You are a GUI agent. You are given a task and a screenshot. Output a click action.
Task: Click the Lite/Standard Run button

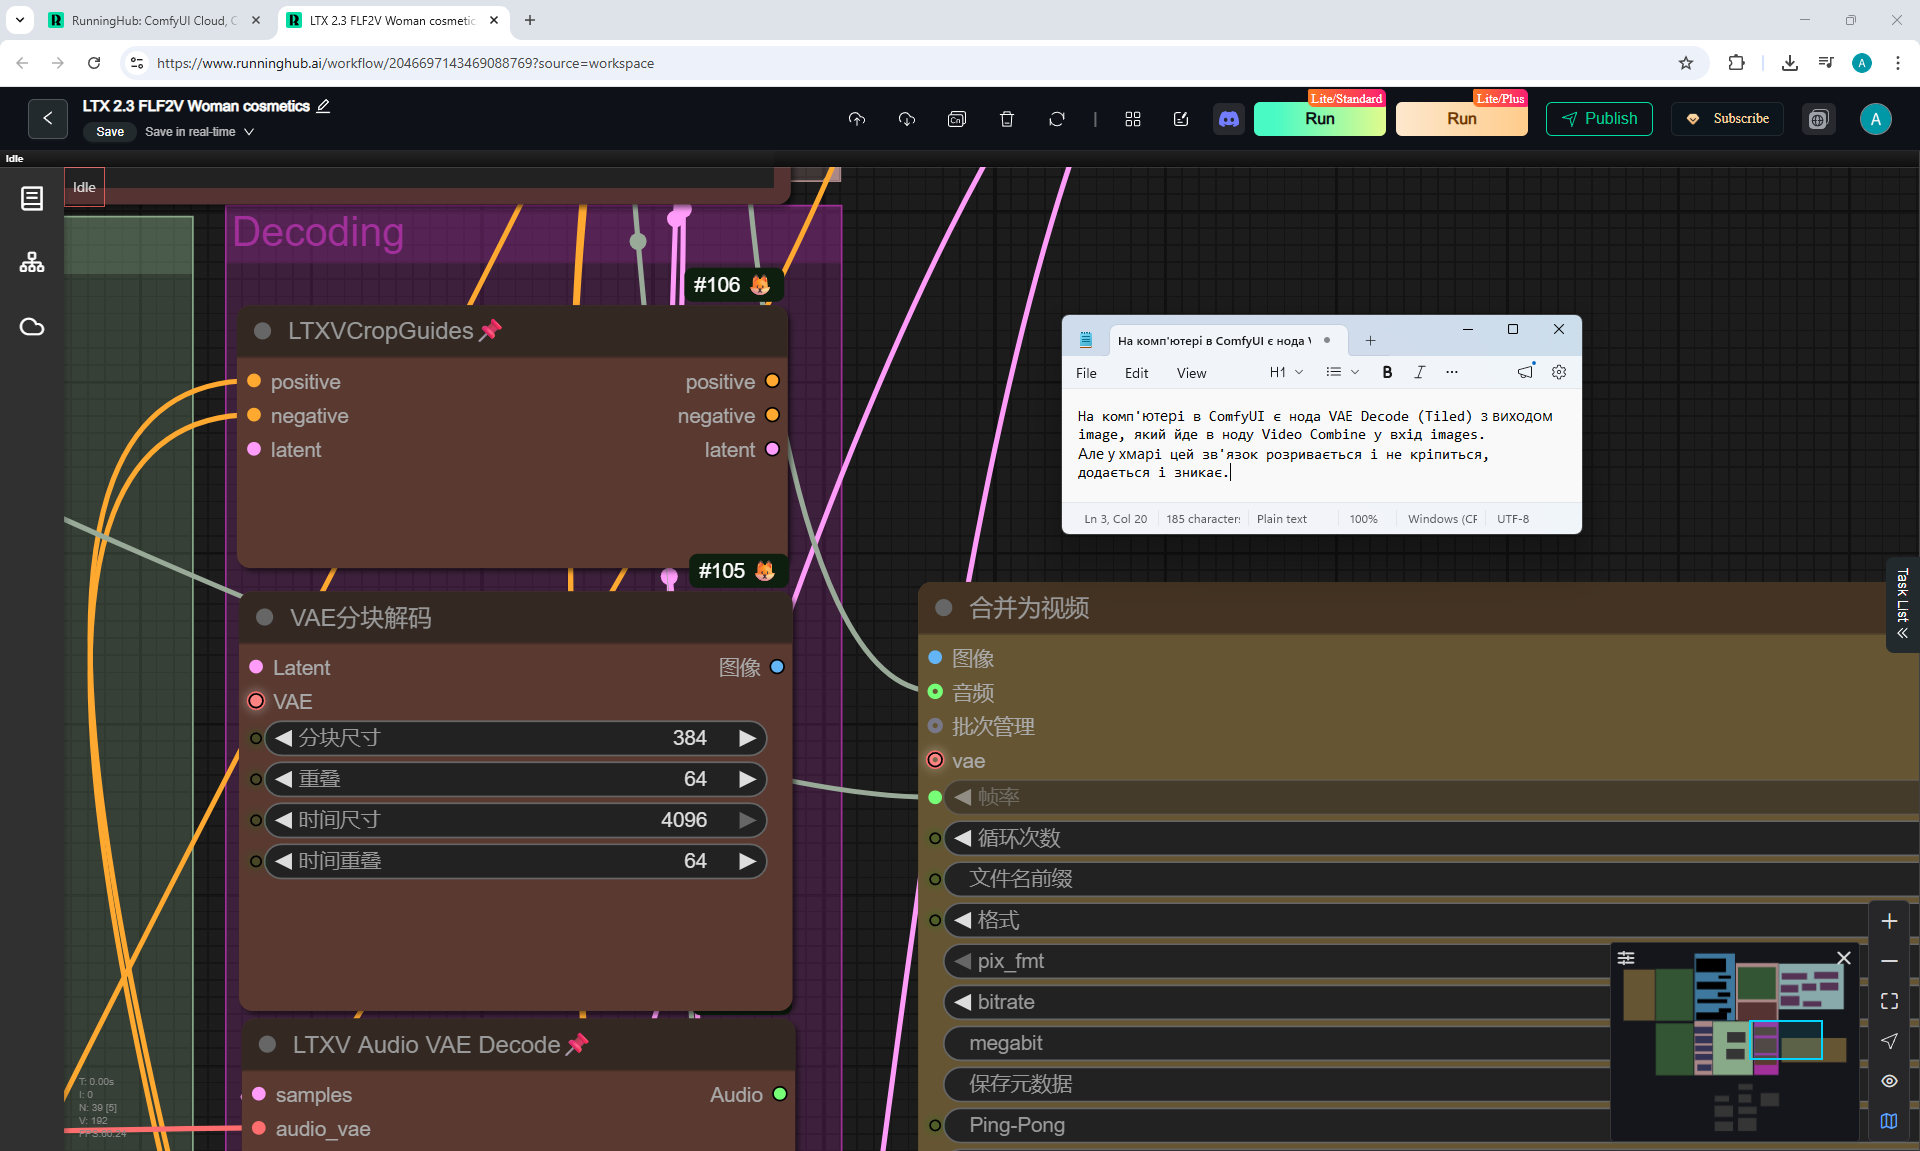coord(1319,119)
